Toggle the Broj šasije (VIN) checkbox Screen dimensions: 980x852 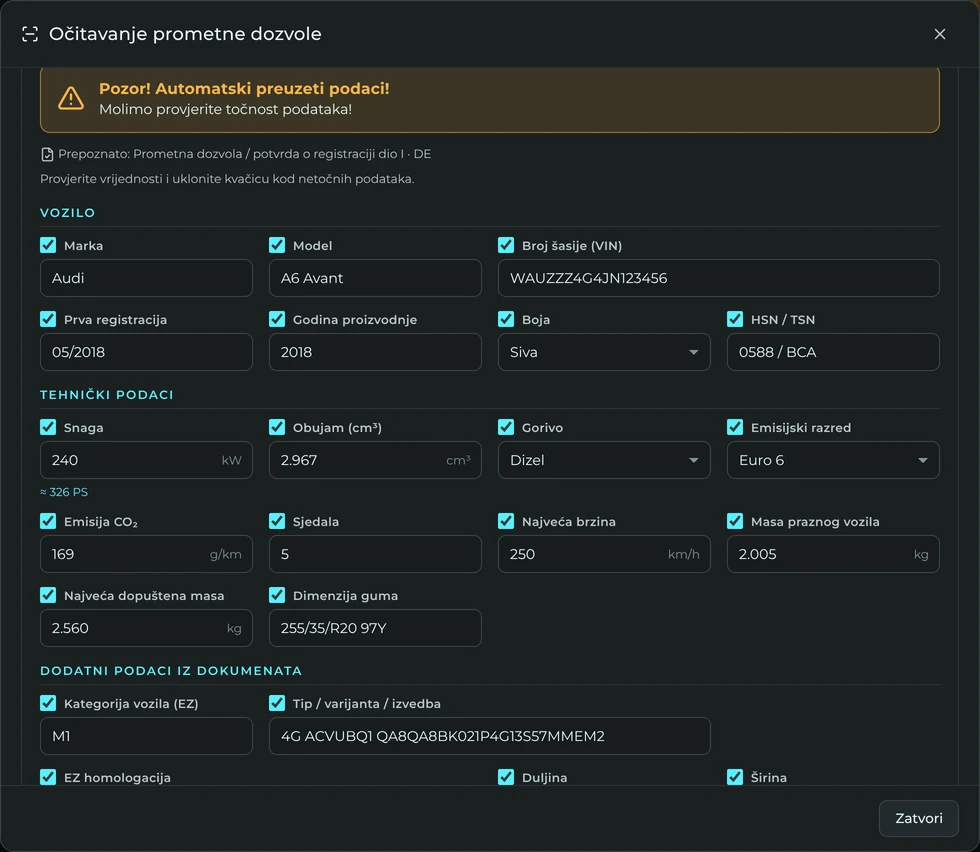pos(506,245)
